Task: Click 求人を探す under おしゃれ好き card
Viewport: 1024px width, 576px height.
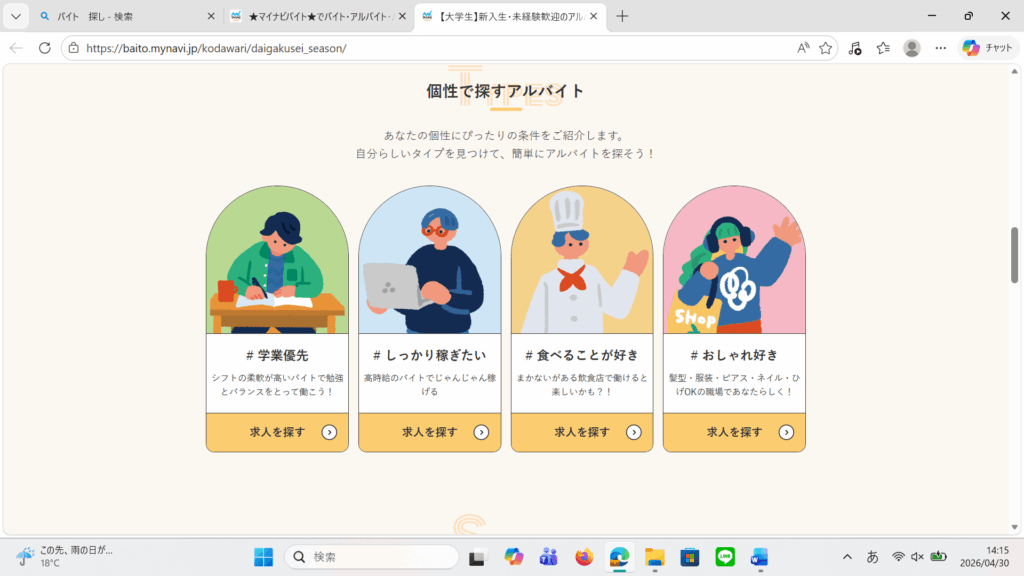Action: (734, 432)
